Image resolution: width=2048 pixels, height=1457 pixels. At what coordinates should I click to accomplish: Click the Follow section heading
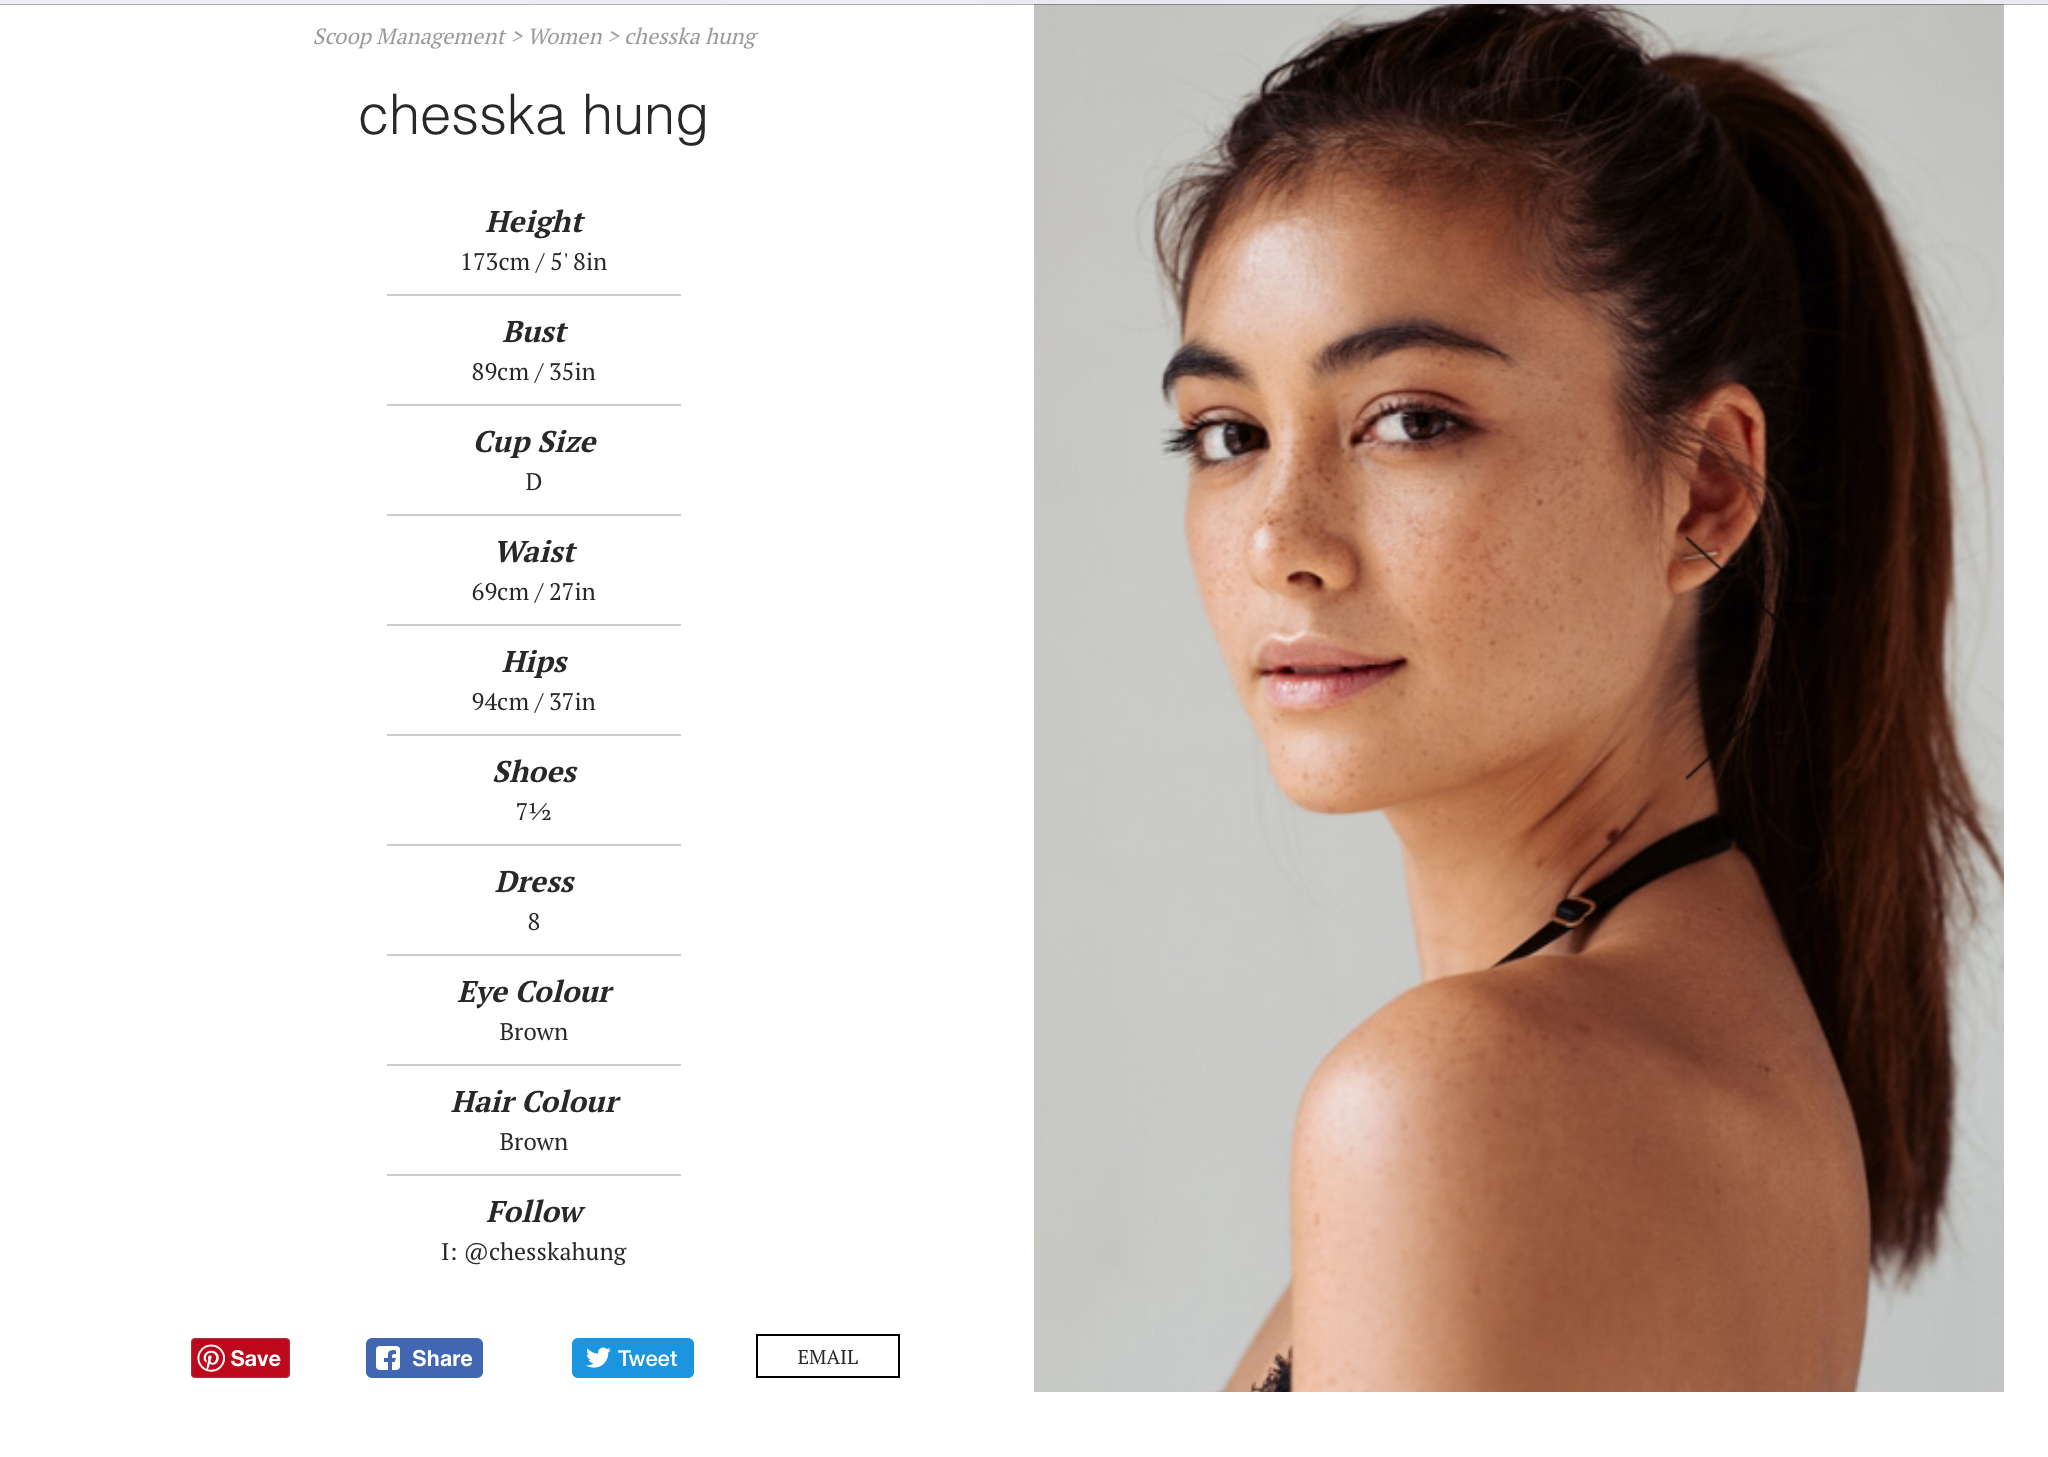pyautogui.click(x=535, y=1212)
